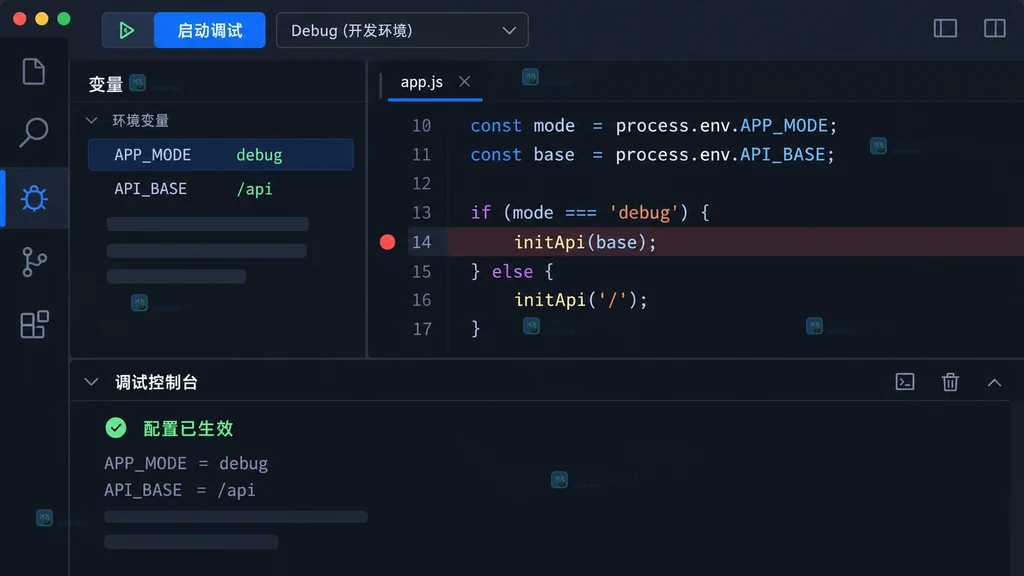Open the extensions sidebar icon
The width and height of the screenshot is (1024, 576).
[x=34, y=325]
